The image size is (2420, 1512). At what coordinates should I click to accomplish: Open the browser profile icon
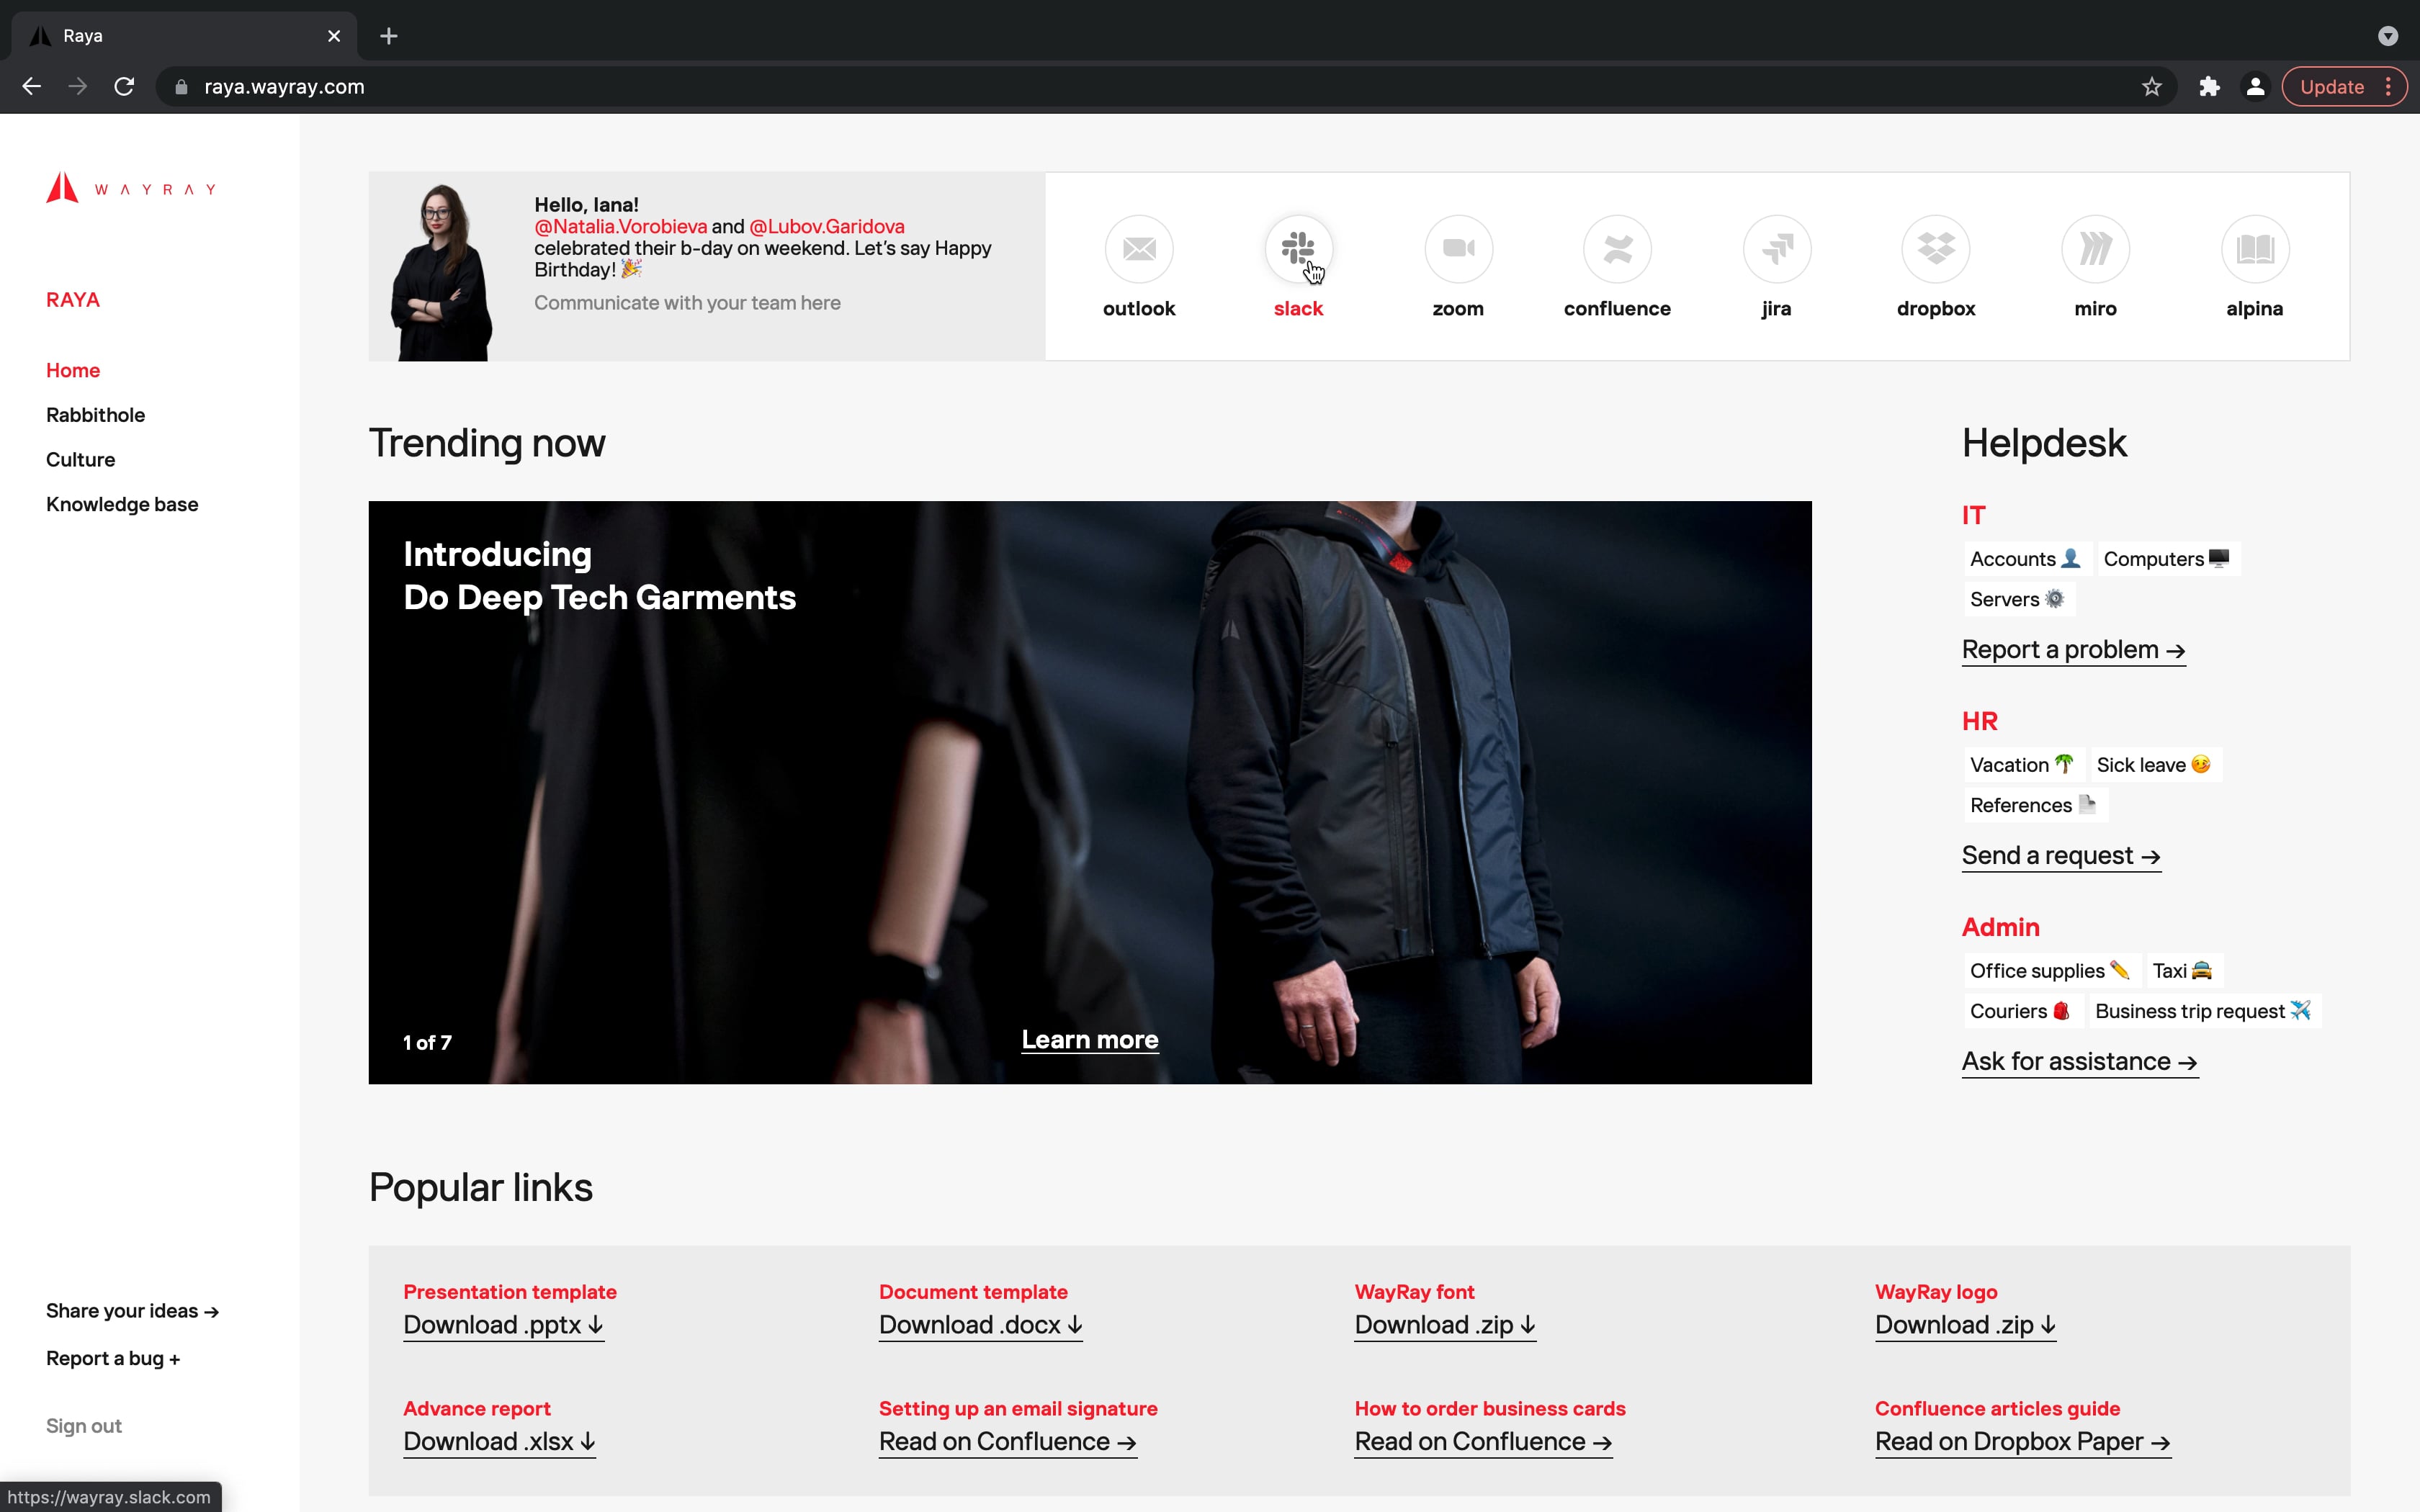2255,87
